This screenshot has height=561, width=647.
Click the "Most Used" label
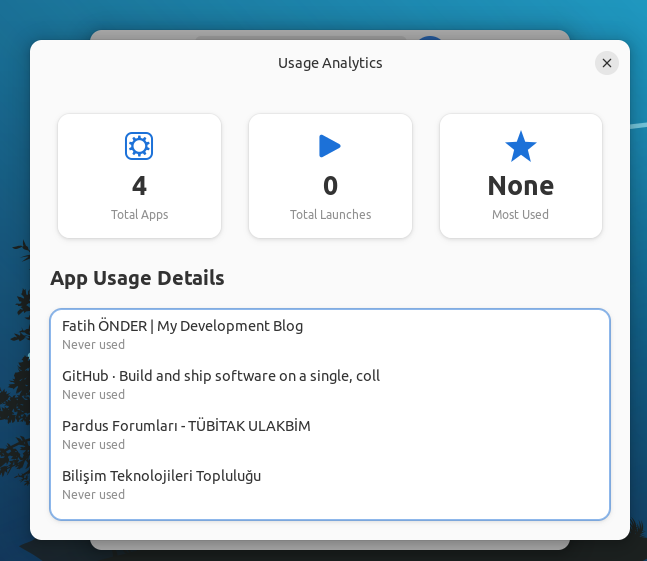(x=520, y=214)
